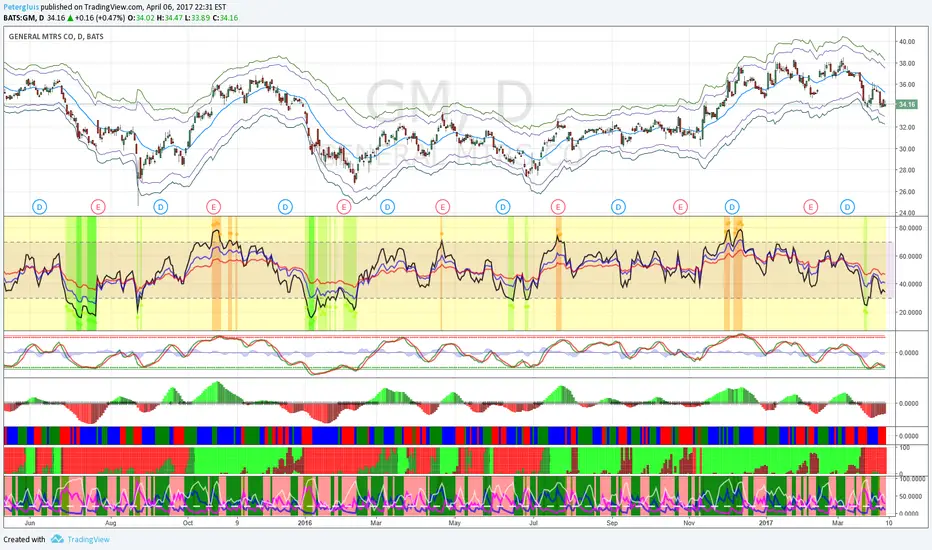
Task: Click the 20.0000 oscillator axis label
Action: click(x=910, y=312)
